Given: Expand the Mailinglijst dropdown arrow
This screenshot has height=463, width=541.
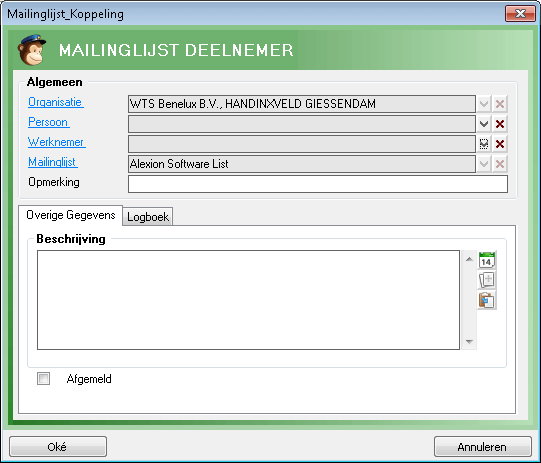Looking at the screenshot, I should pos(484,164).
